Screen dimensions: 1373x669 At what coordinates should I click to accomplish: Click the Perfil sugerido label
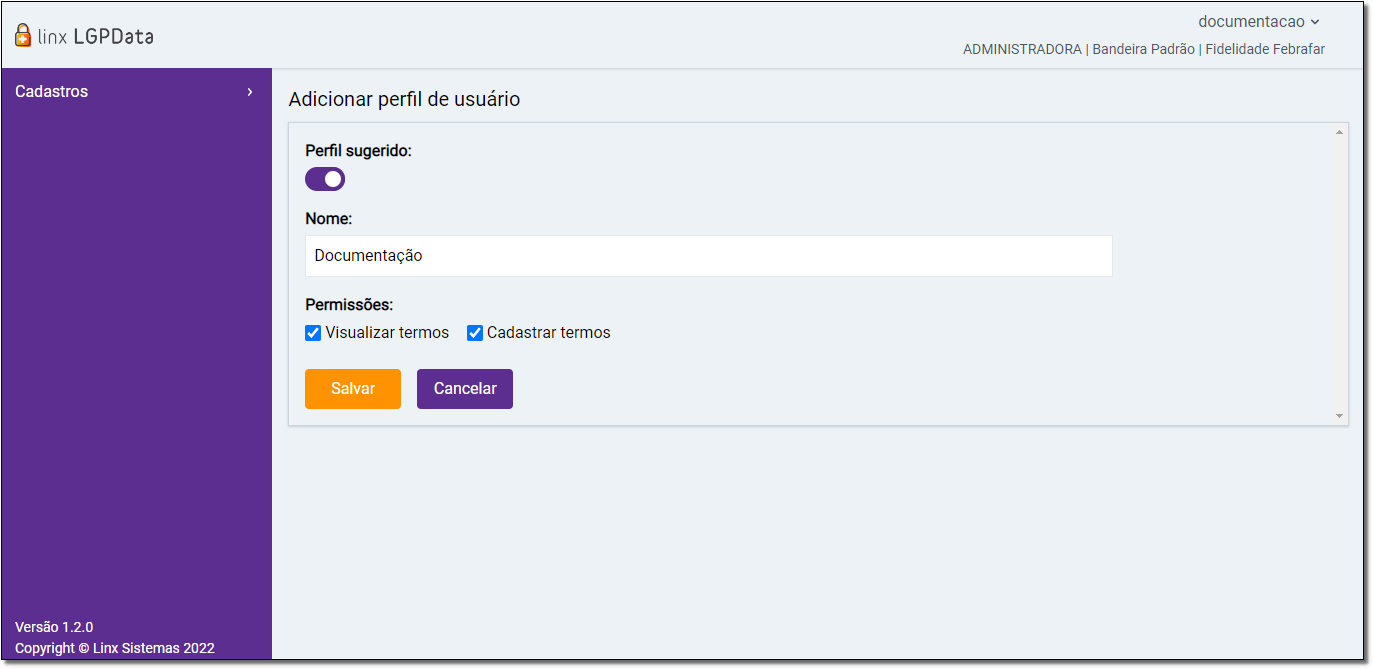point(358,151)
